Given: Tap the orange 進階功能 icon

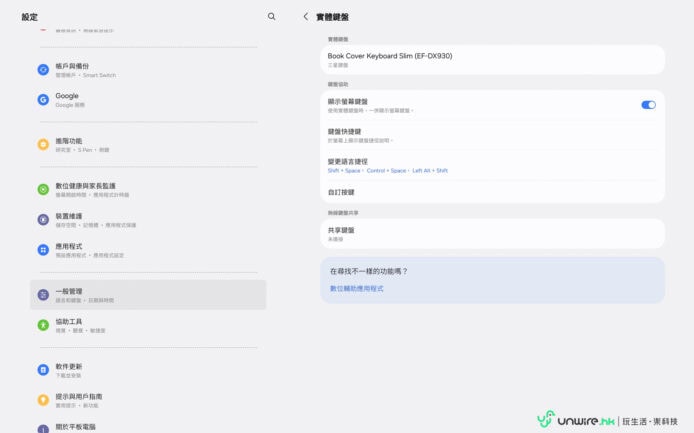Looking at the screenshot, I should (x=43, y=145).
